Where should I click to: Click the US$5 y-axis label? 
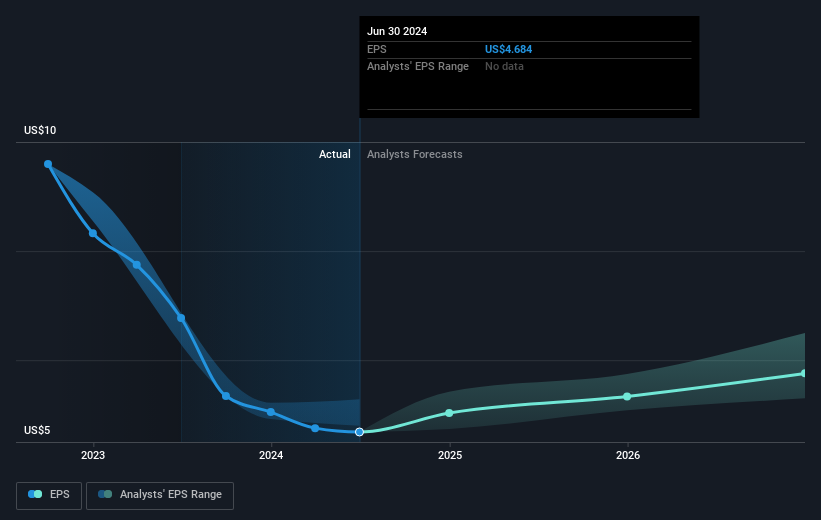37,430
